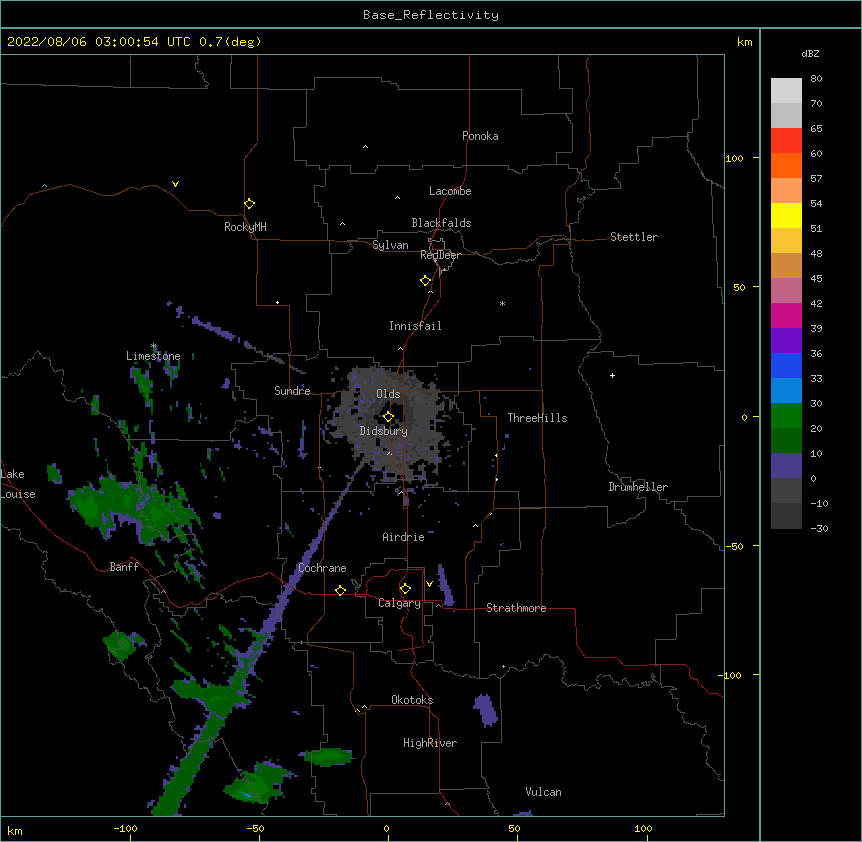Click the Lacombe city label

click(450, 191)
